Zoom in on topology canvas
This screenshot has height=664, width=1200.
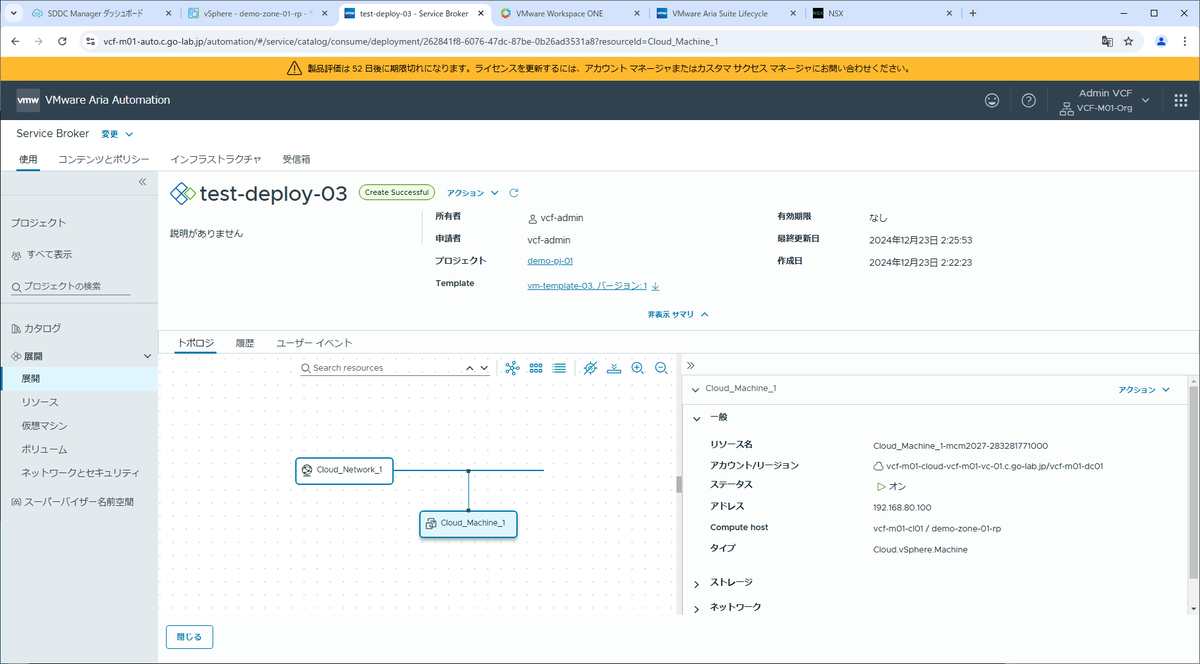pyautogui.click(x=638, y=368)
